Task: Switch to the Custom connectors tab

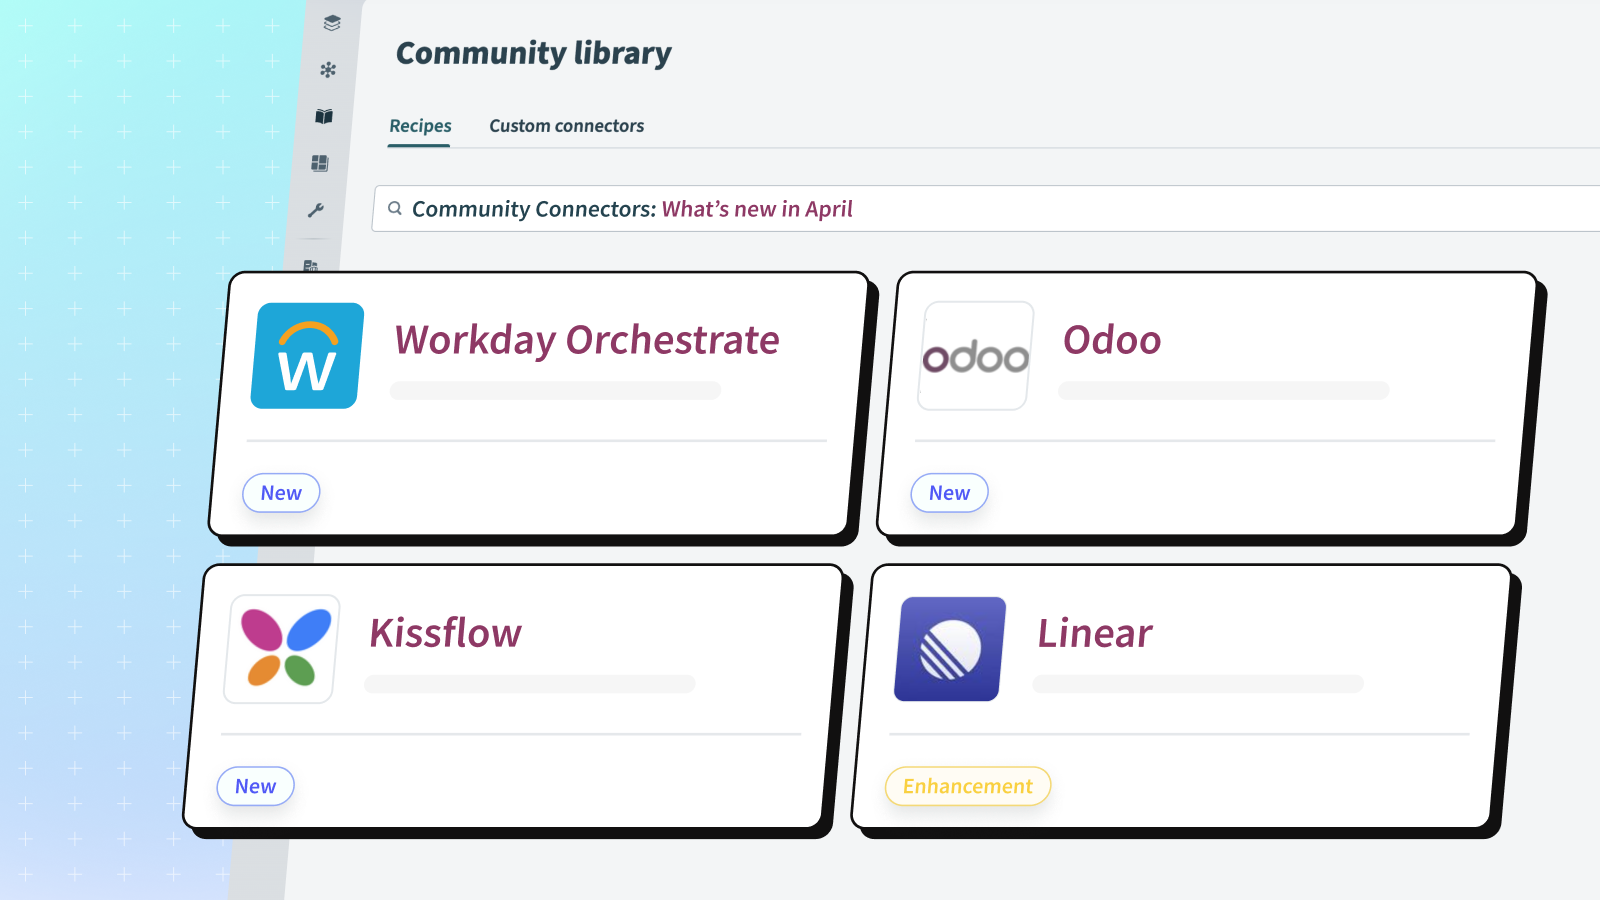Action: pos(566,126)
